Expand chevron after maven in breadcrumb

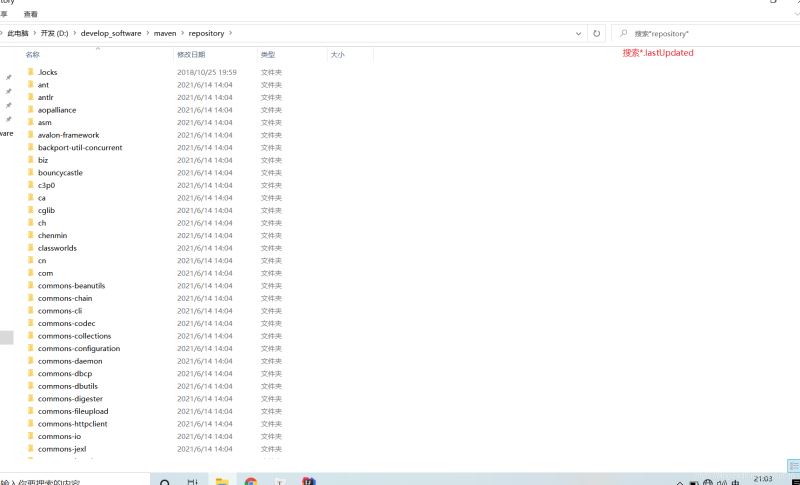(182, 33)
